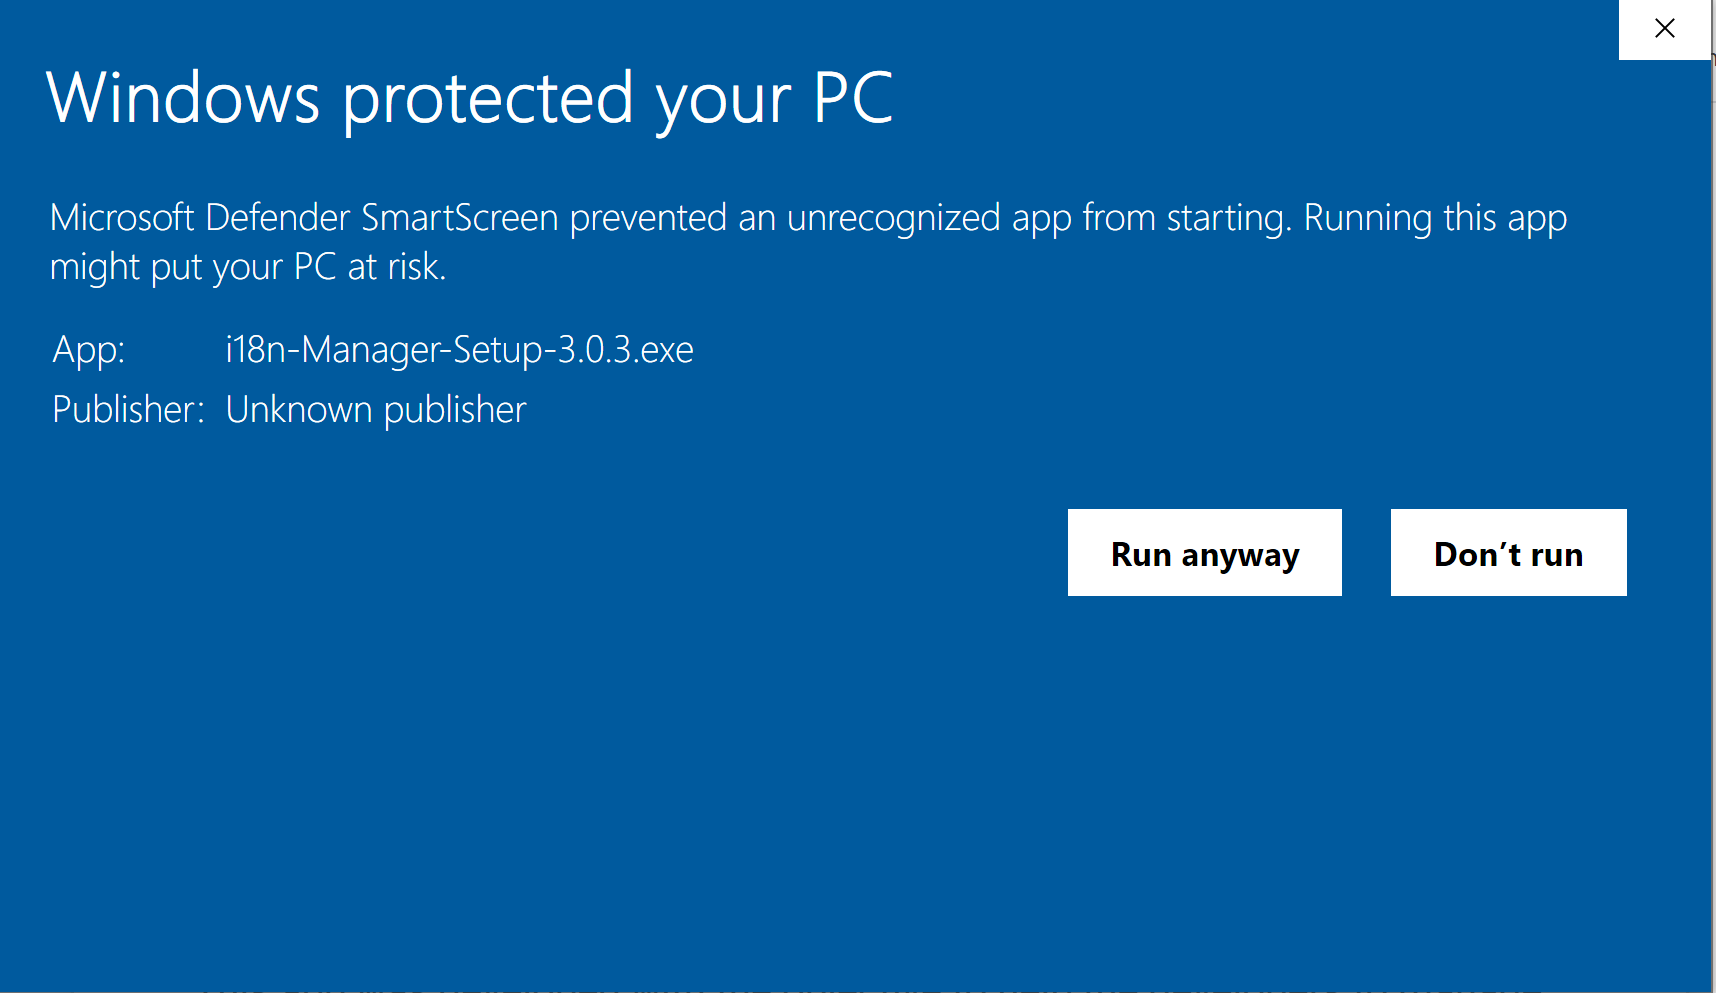The height and width of the screenshot is (993, 1716).
Task: Click "at risk." ending the warning message
Action: 396,267
